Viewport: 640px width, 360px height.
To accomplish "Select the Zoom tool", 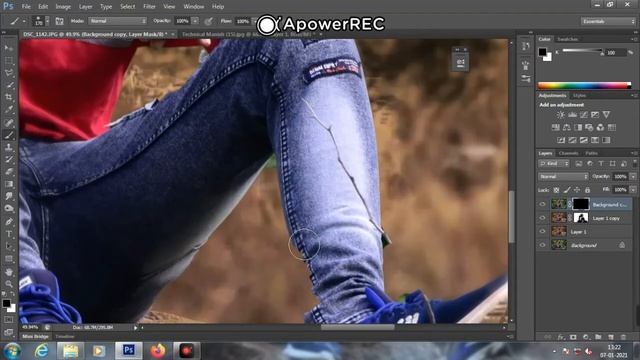I will pos(9,284).
